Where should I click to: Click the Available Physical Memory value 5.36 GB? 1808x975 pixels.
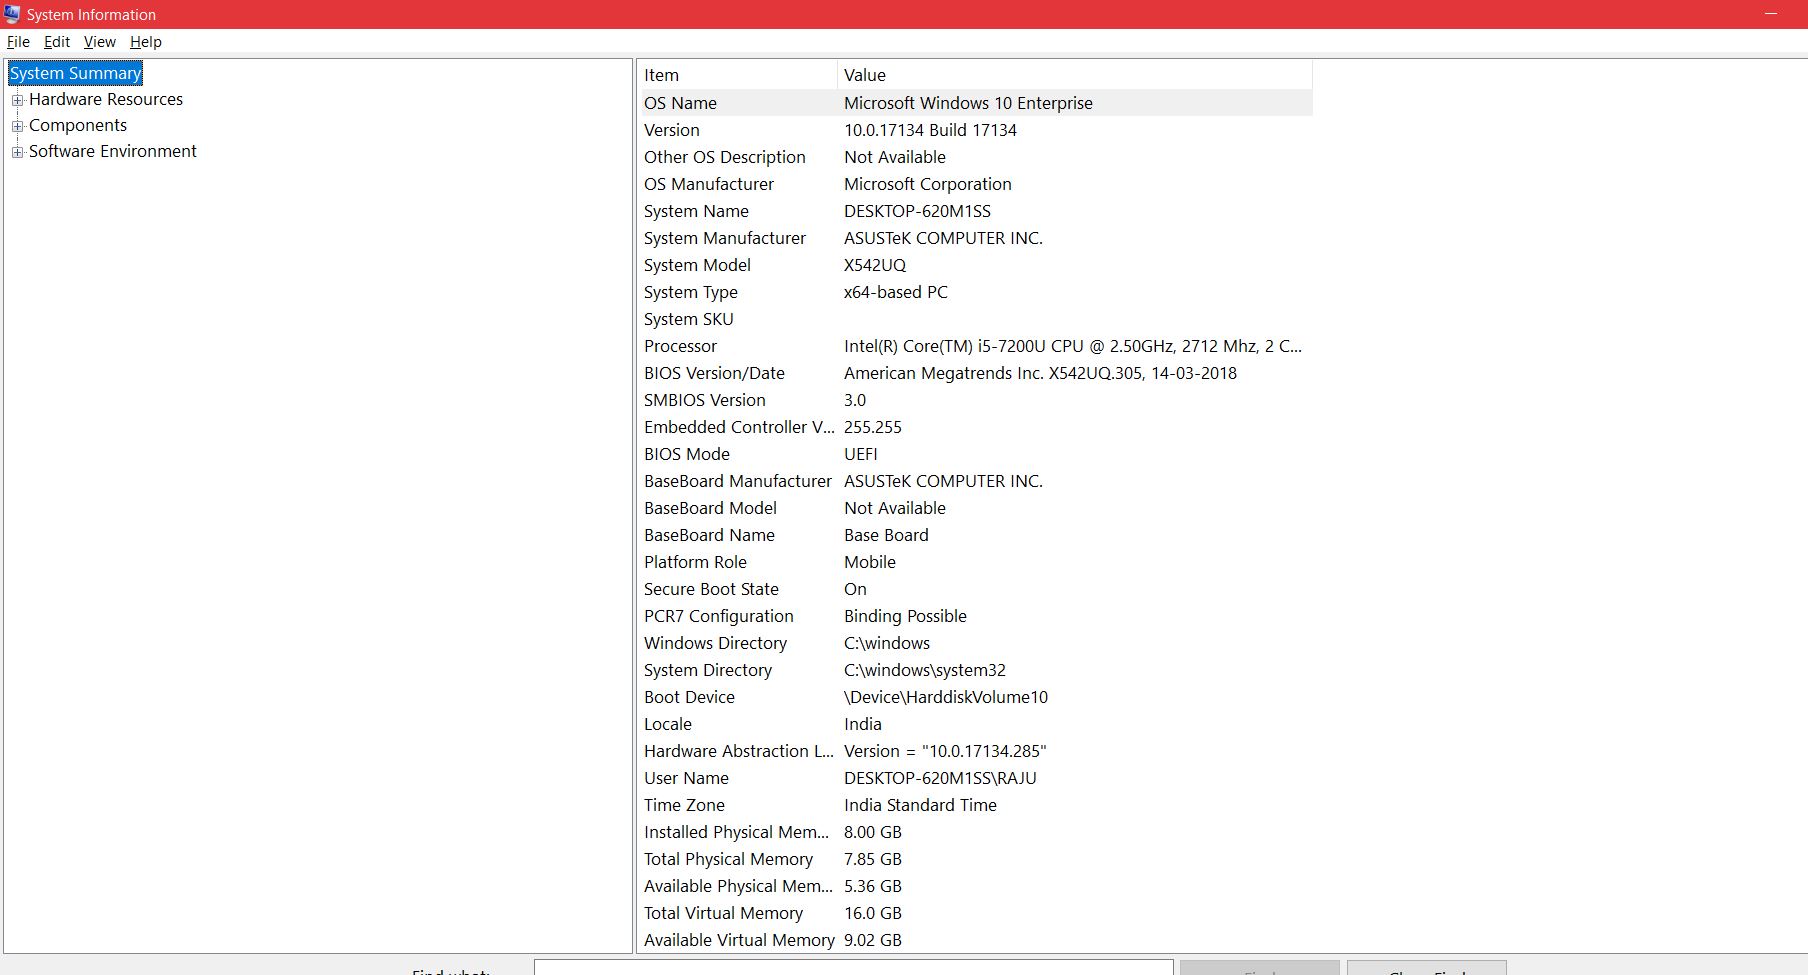(873, 886)
